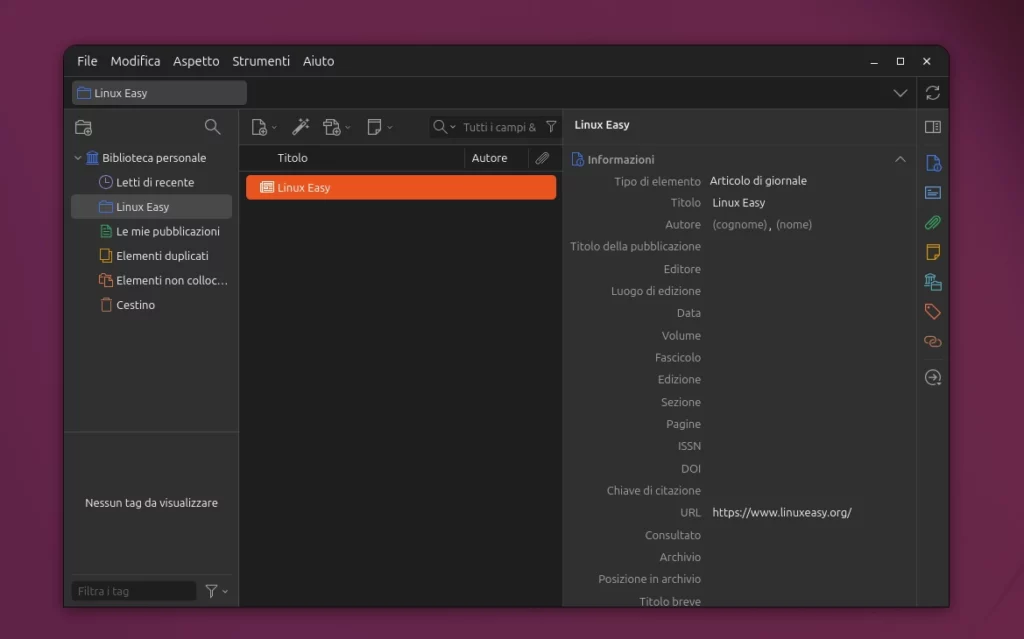The height and width of the screenshot is (639, 1024).
Task: Open the tag selector filter dropdown
Action: pos(216,591)
